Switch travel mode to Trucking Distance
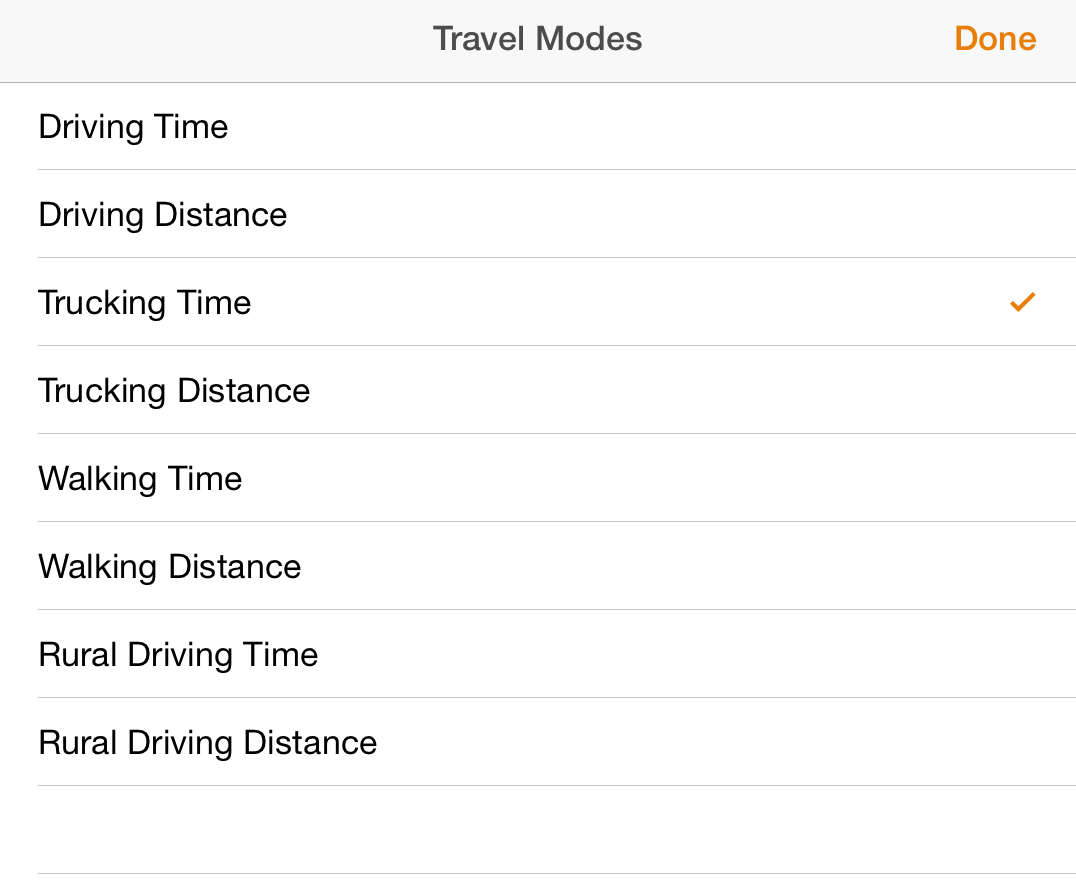The image size is (1076, 883). 174,391
